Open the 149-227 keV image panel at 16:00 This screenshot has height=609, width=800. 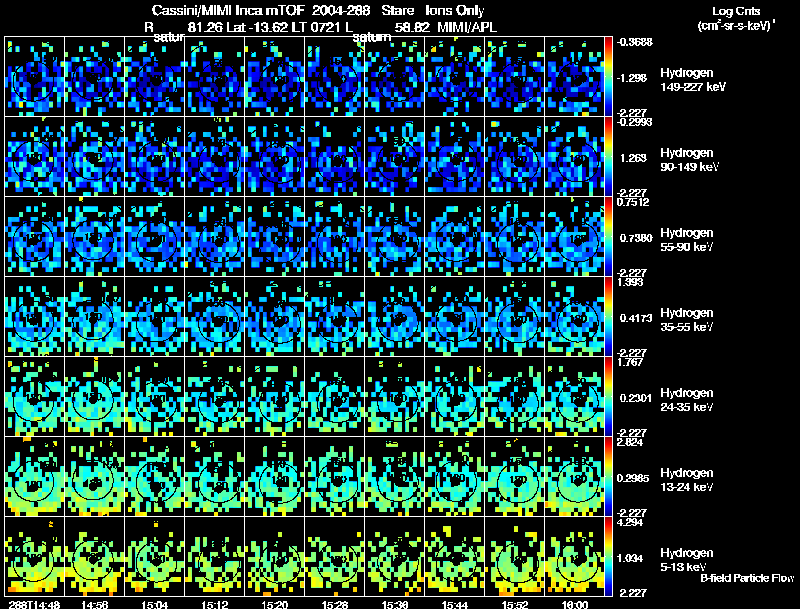tap(574, 77)
